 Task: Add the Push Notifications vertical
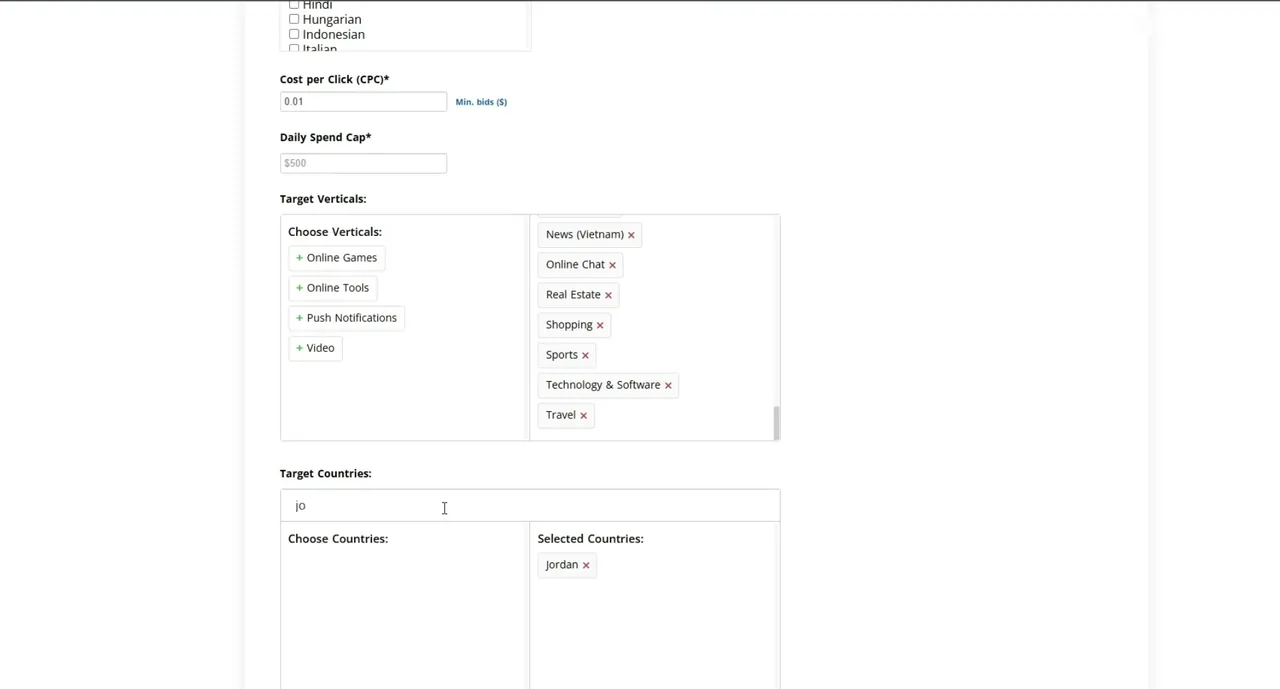pos(346,318)
